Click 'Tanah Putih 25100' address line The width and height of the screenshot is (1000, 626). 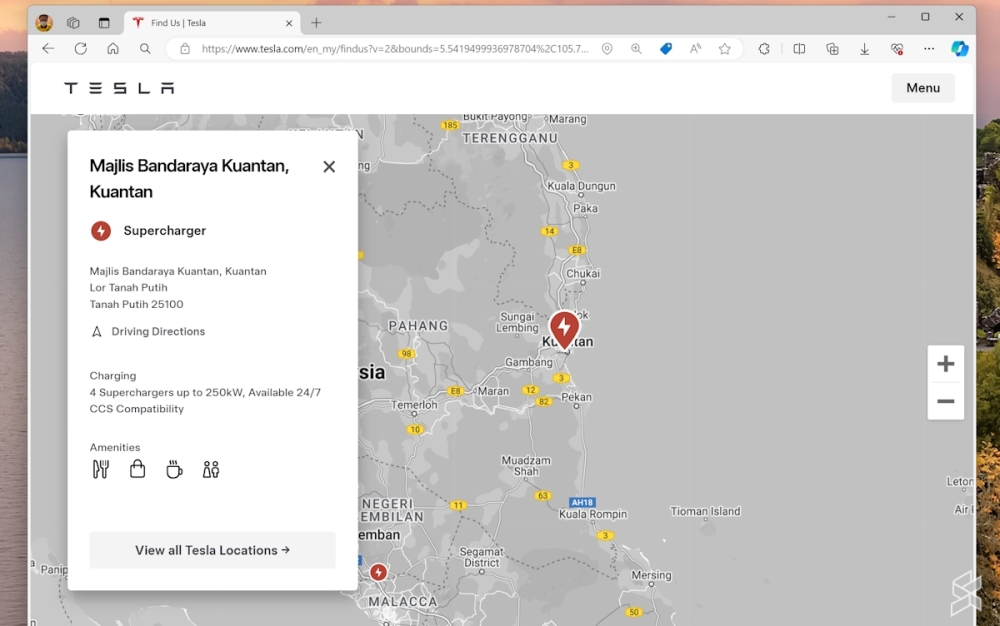[x=136, y=304]
